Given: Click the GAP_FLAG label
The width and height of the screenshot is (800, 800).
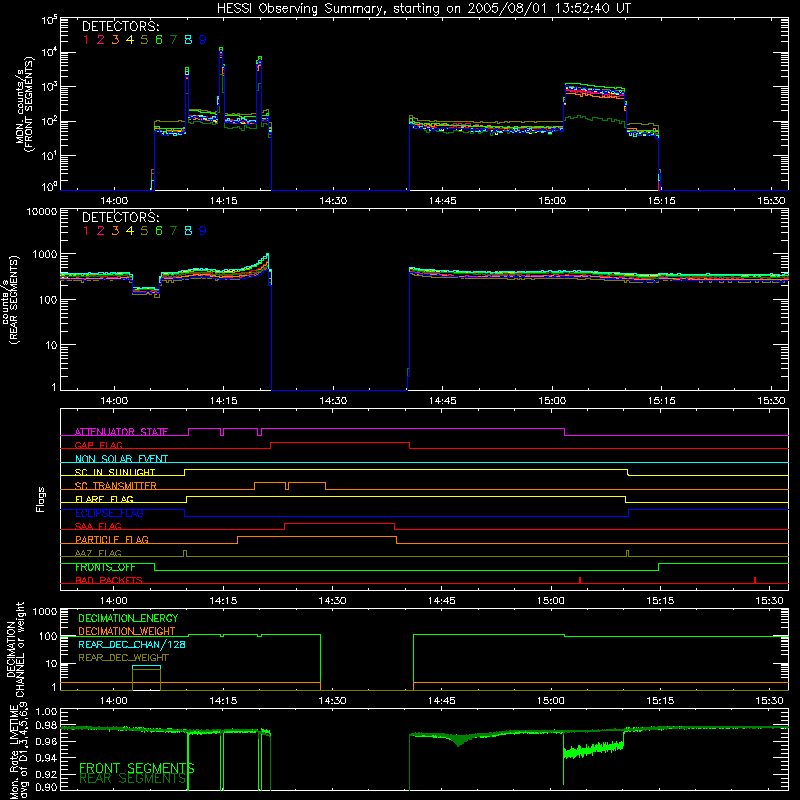Looking at the screenshot, I should click(98, 445).
